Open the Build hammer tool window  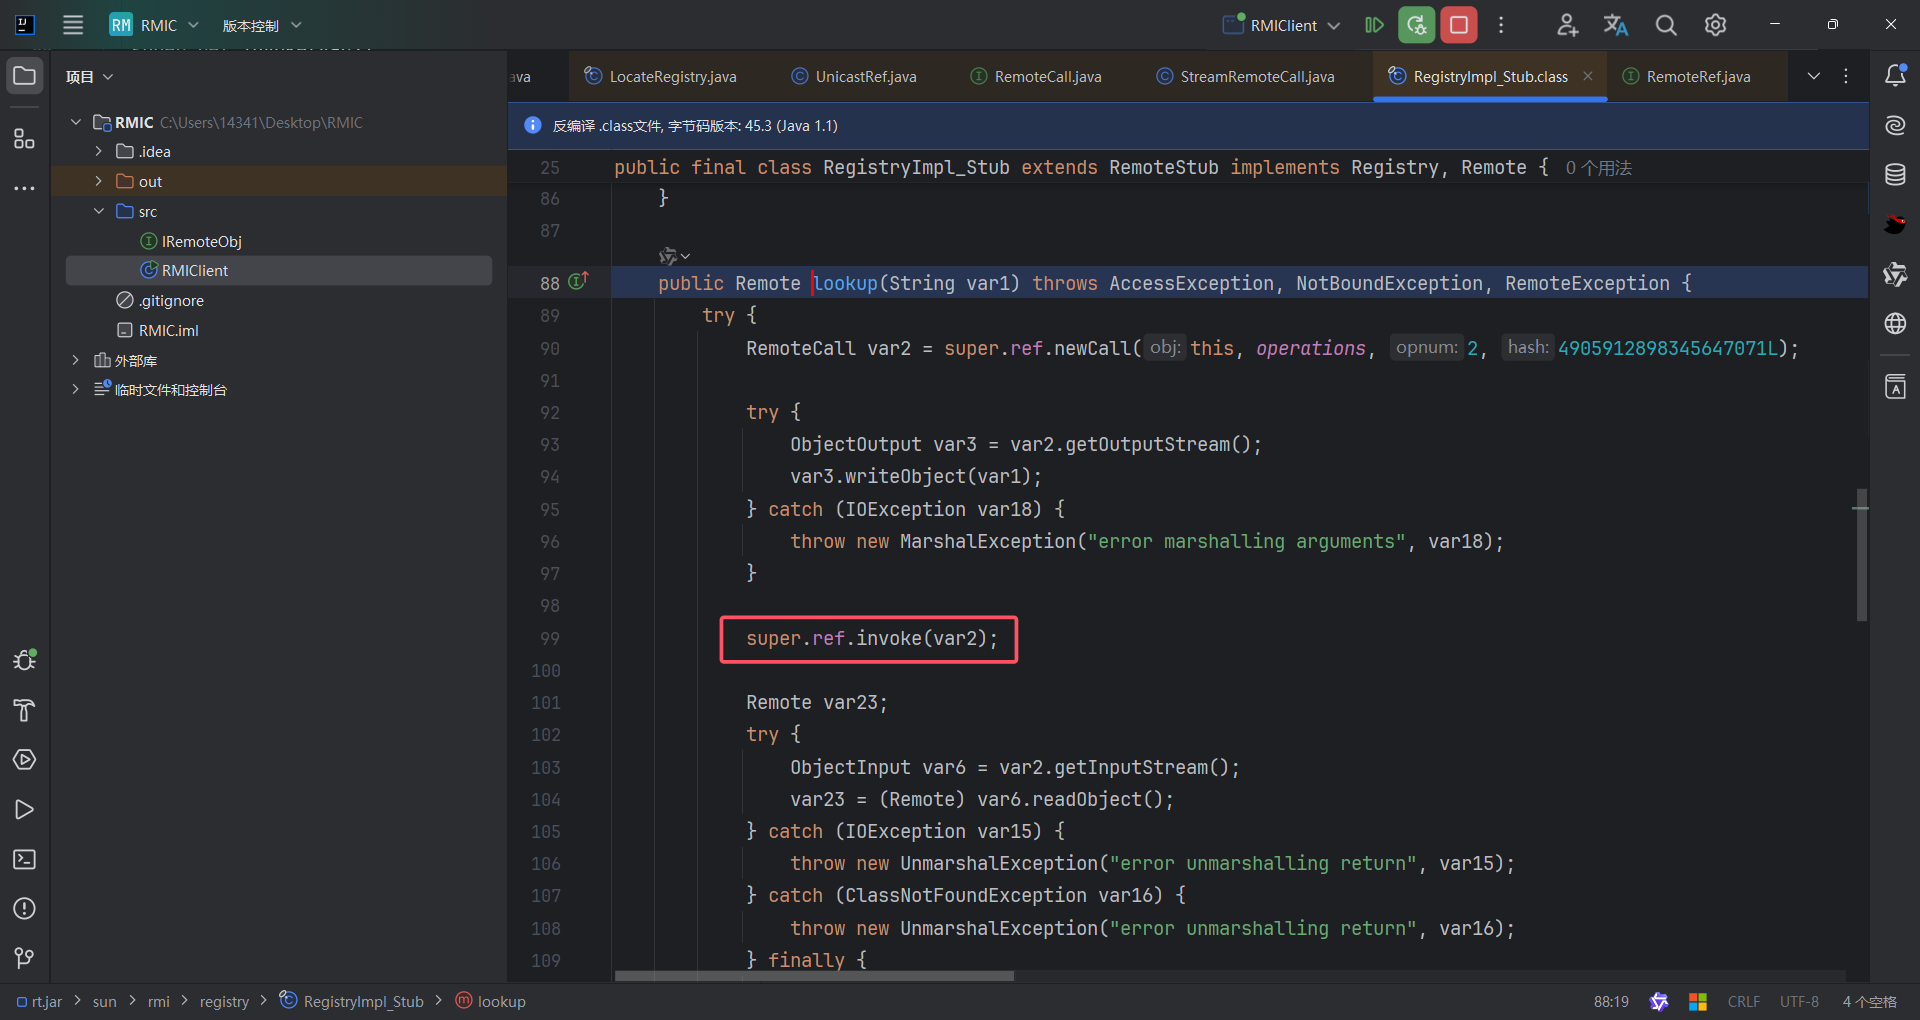pyautogui.click(x=25, y=710)
